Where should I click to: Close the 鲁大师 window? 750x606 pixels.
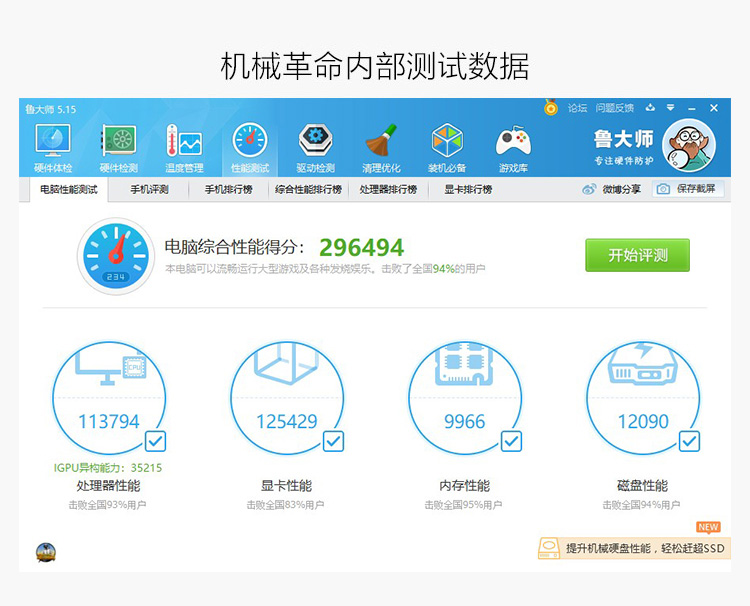pyautogui.click(x=714, y=108)
